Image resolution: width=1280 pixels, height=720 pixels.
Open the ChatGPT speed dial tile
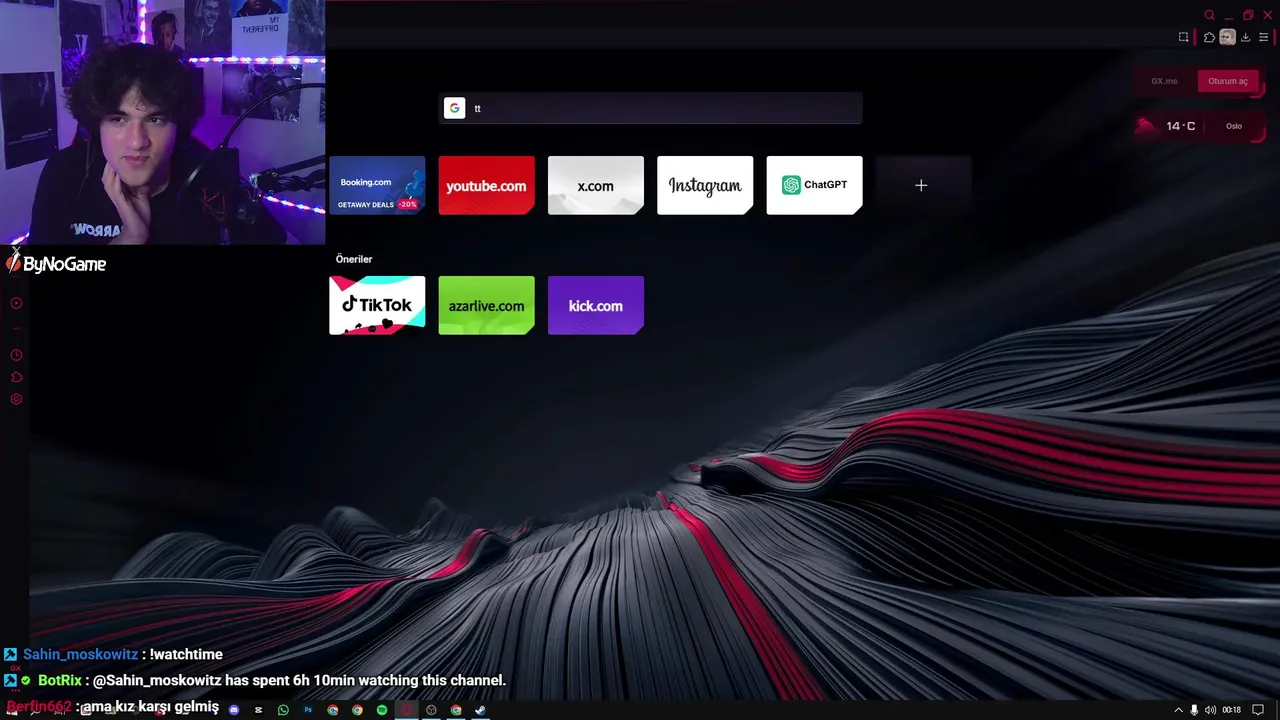pyautogui.click(x=814, y=185)
